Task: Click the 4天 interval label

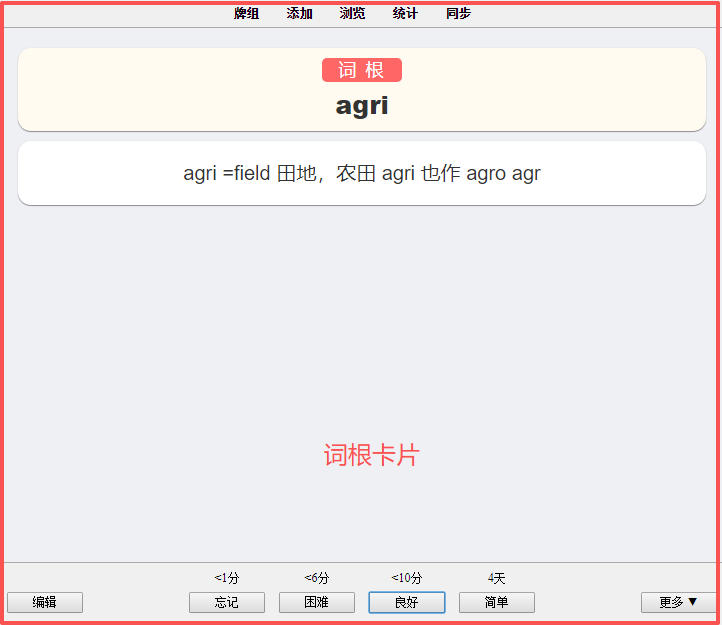Action: coord(496,578)
